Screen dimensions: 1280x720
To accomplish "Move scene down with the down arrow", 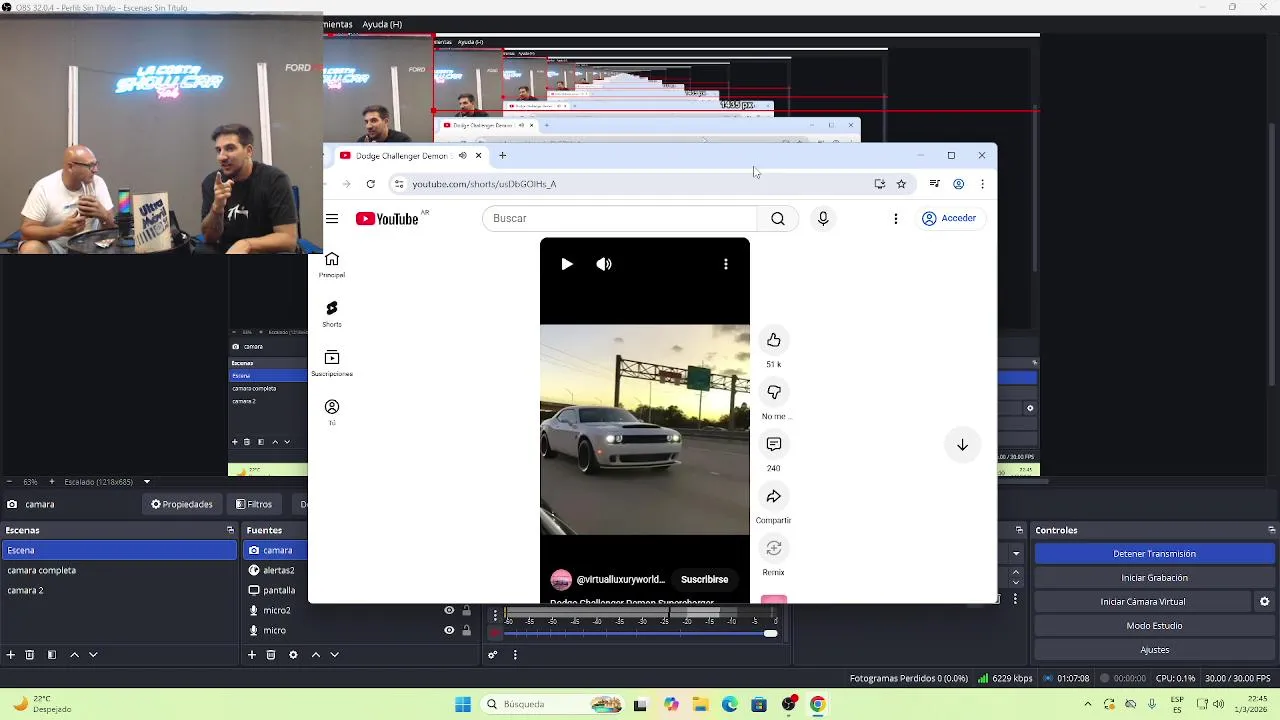I will tap(93, 655).
